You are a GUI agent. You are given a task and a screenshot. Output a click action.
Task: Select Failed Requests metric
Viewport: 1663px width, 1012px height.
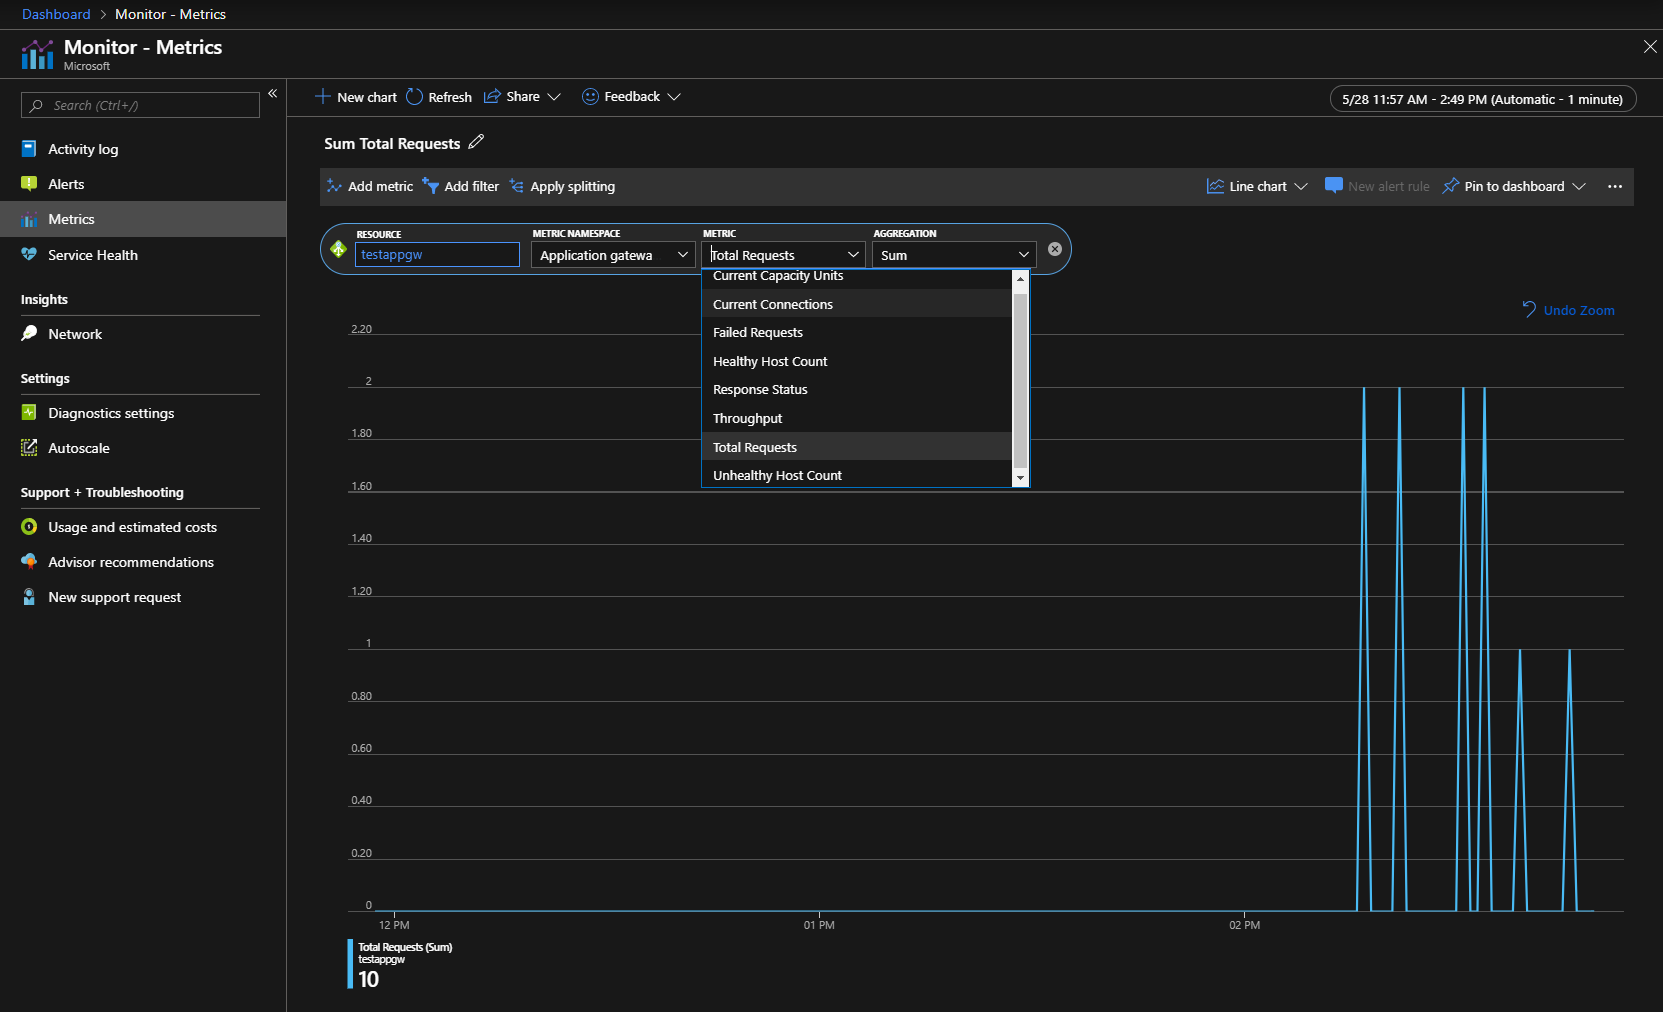(x=857, y=333)
